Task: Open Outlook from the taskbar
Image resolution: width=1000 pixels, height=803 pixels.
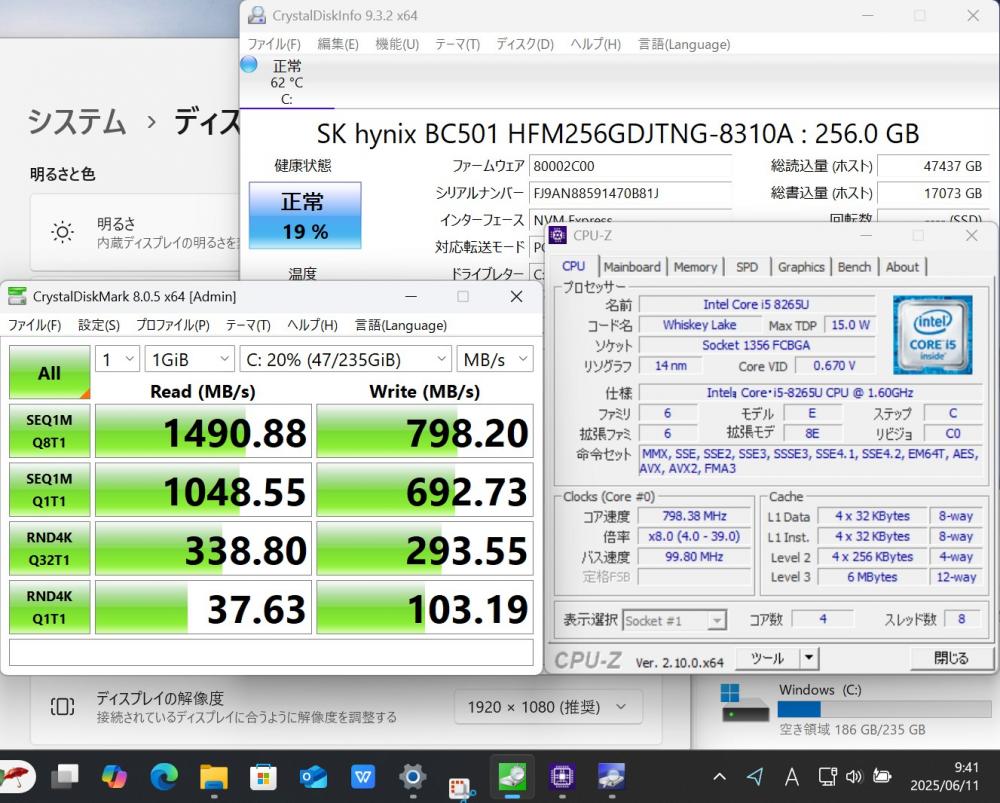Action: [313, 776]
